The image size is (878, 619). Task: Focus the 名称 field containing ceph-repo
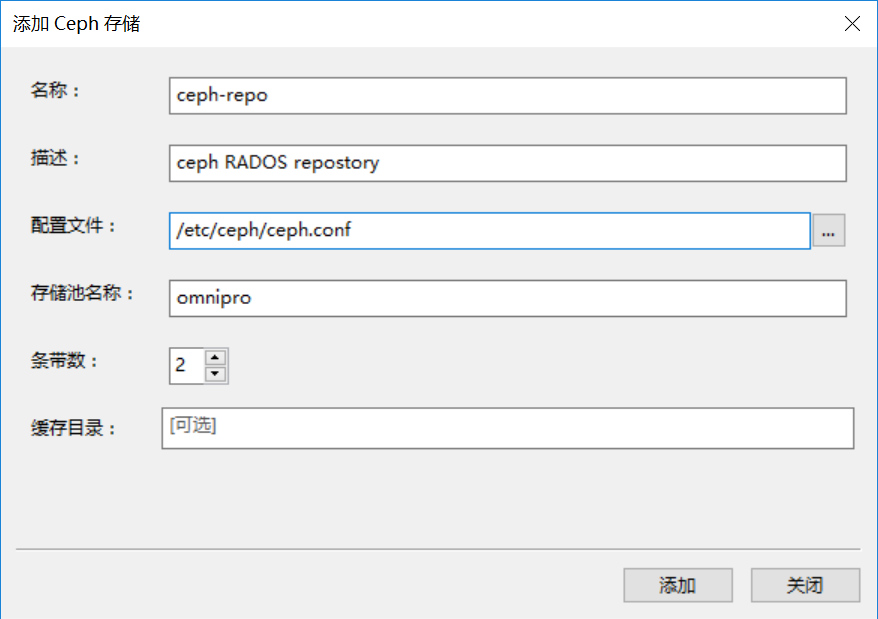pyautogui.click(x=507, y=96)
